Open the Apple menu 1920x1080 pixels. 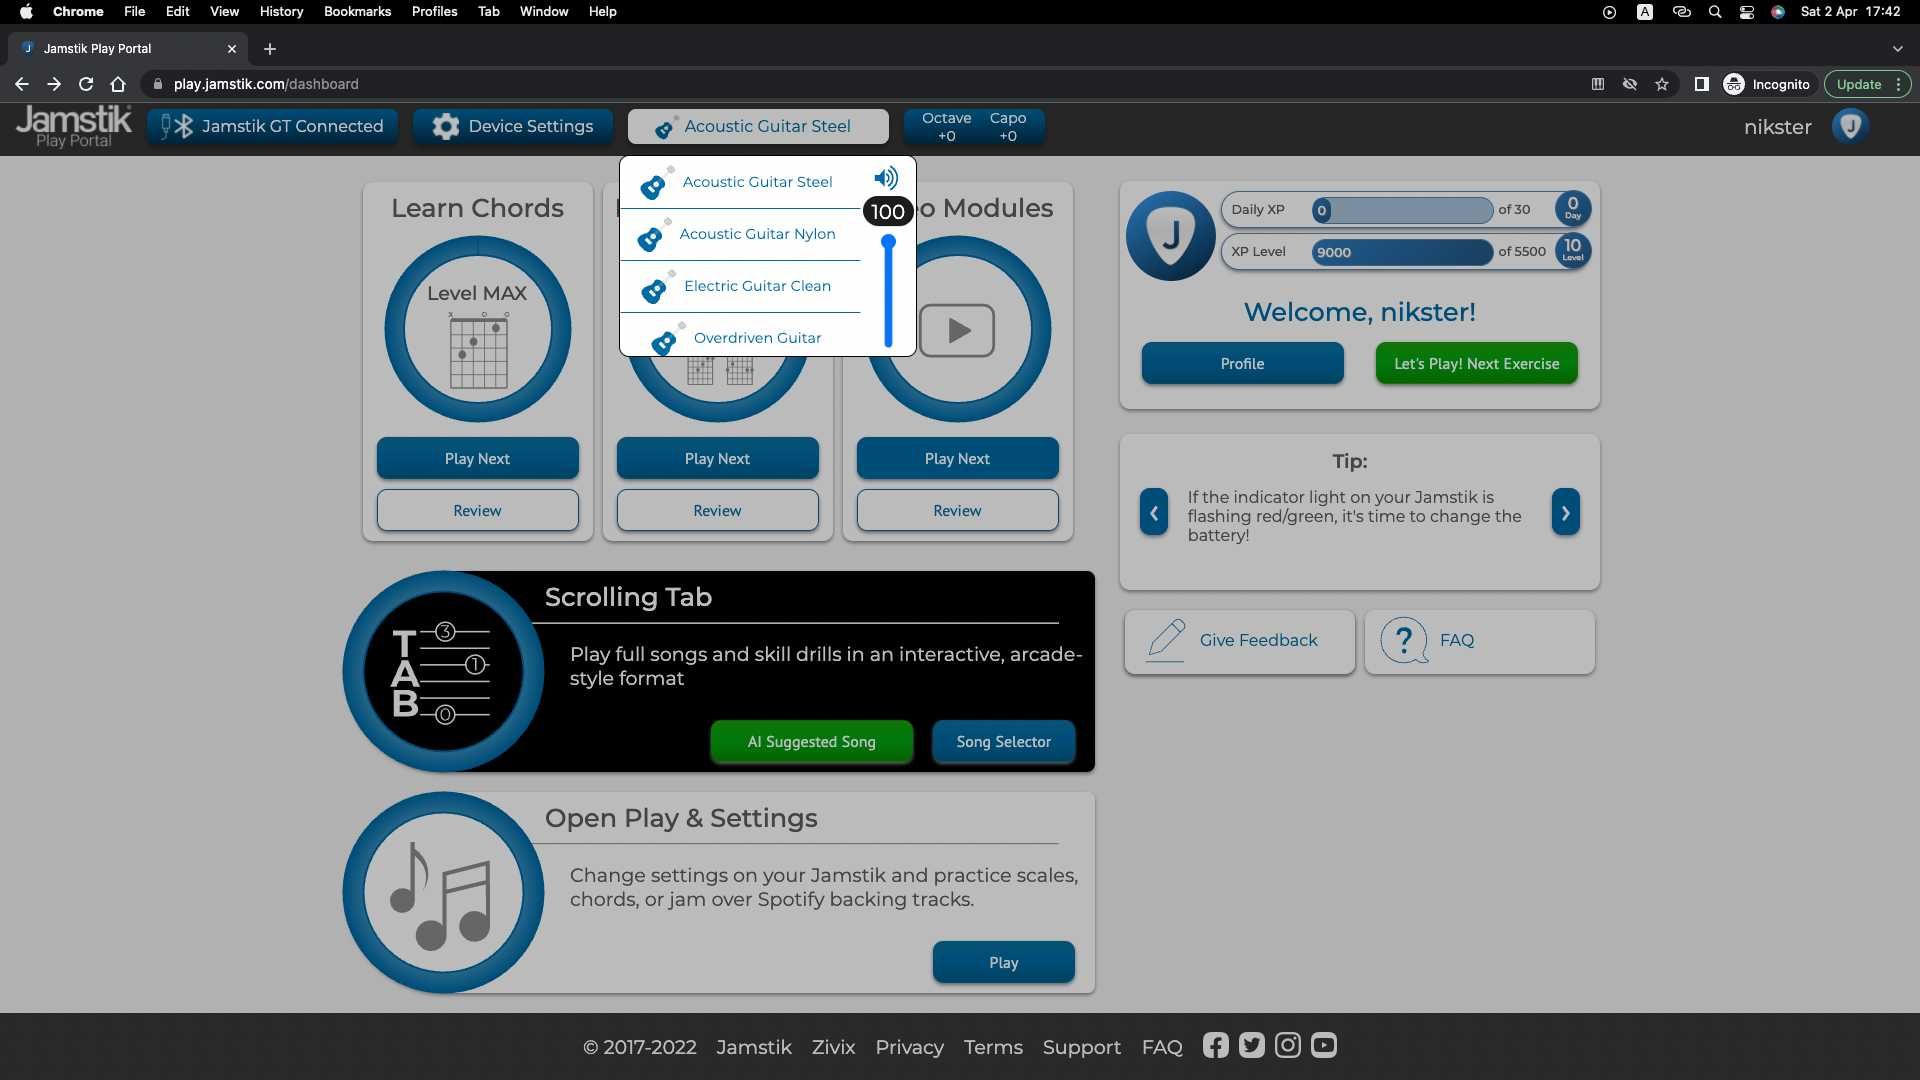pos(26,12)
